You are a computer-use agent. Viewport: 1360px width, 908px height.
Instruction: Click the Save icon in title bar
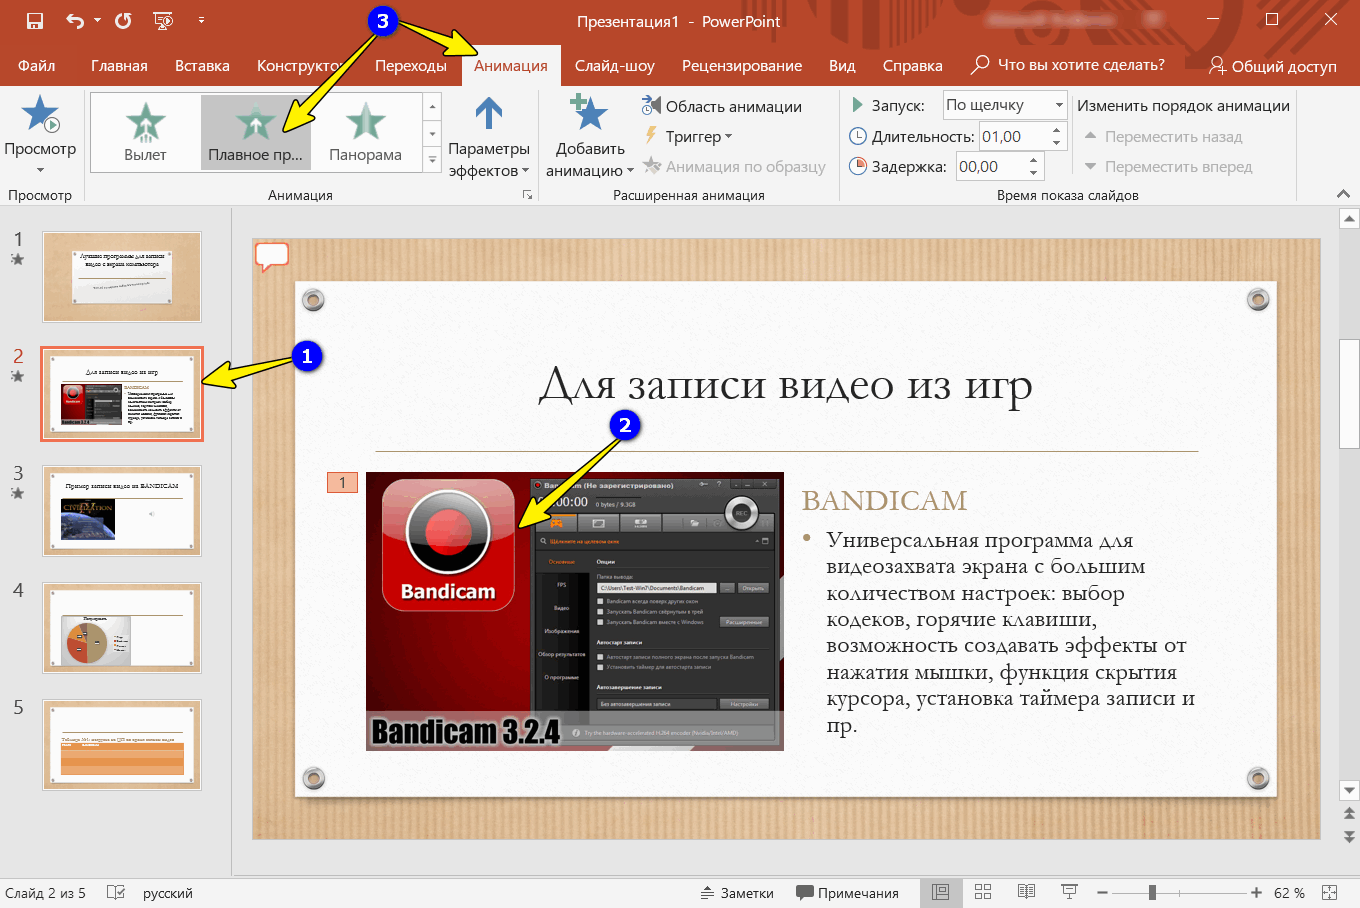[35, 20]
